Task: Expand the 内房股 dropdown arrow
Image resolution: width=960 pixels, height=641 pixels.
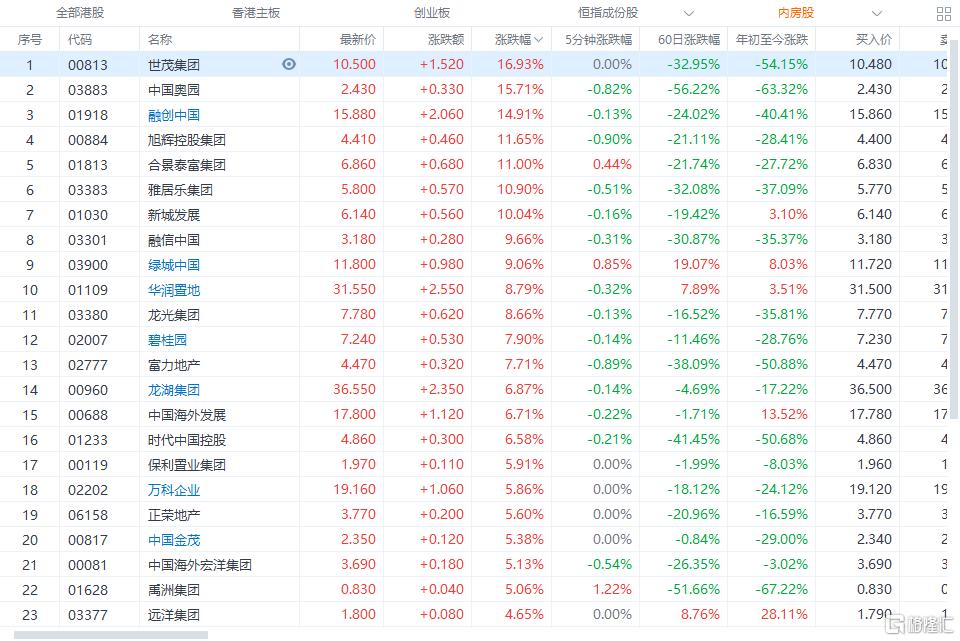Action: point(877,13)
